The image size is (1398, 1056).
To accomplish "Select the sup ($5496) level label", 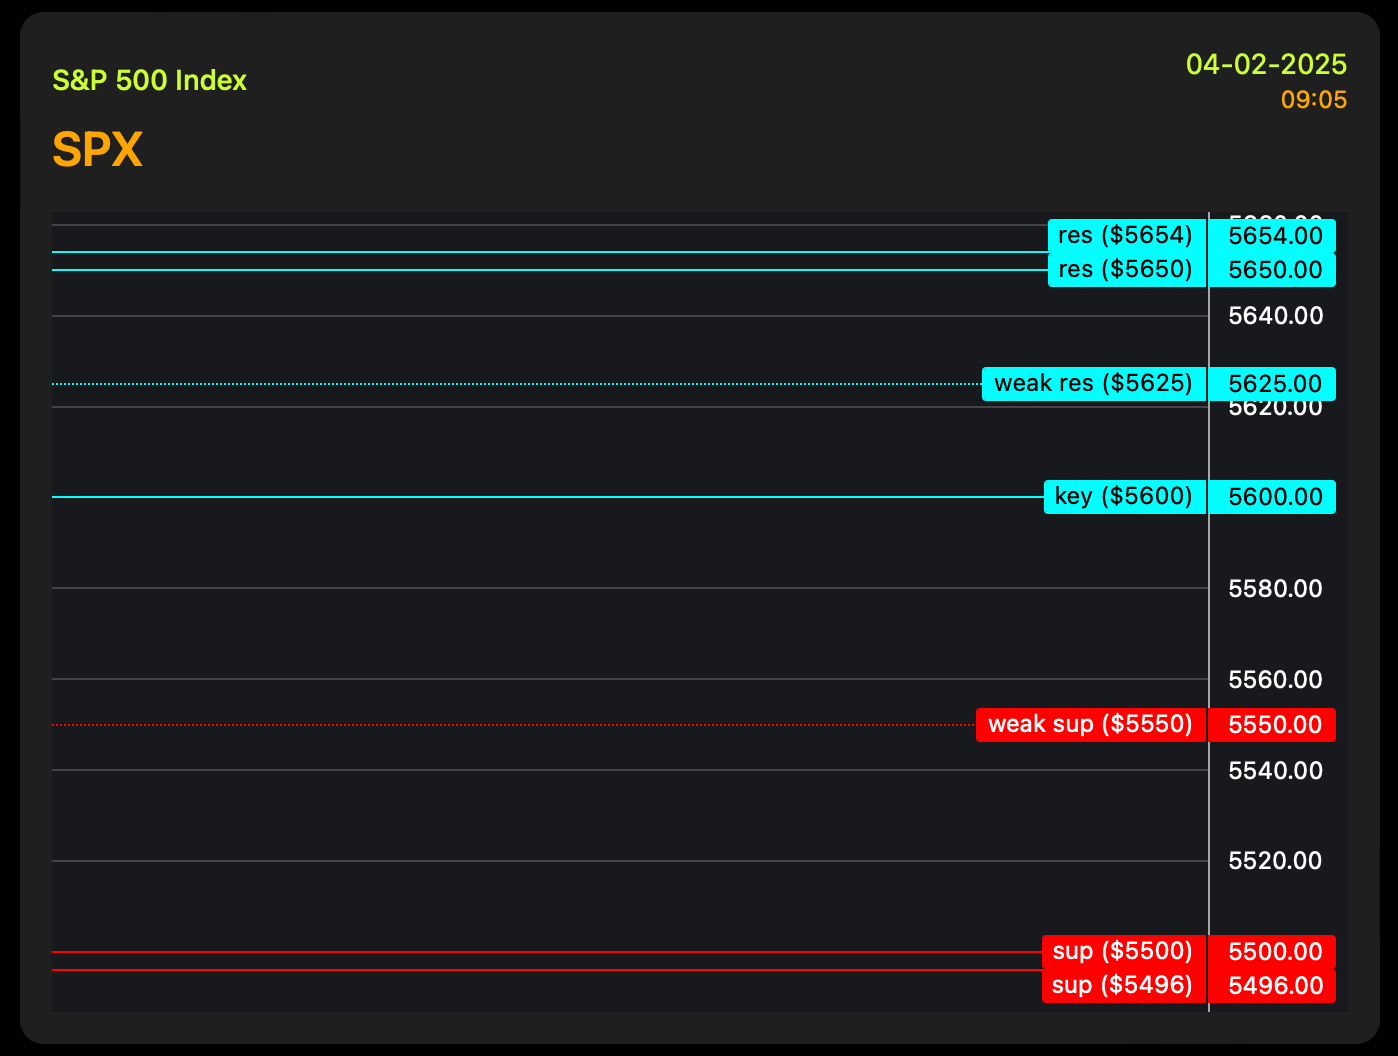I will point(1124,986).
